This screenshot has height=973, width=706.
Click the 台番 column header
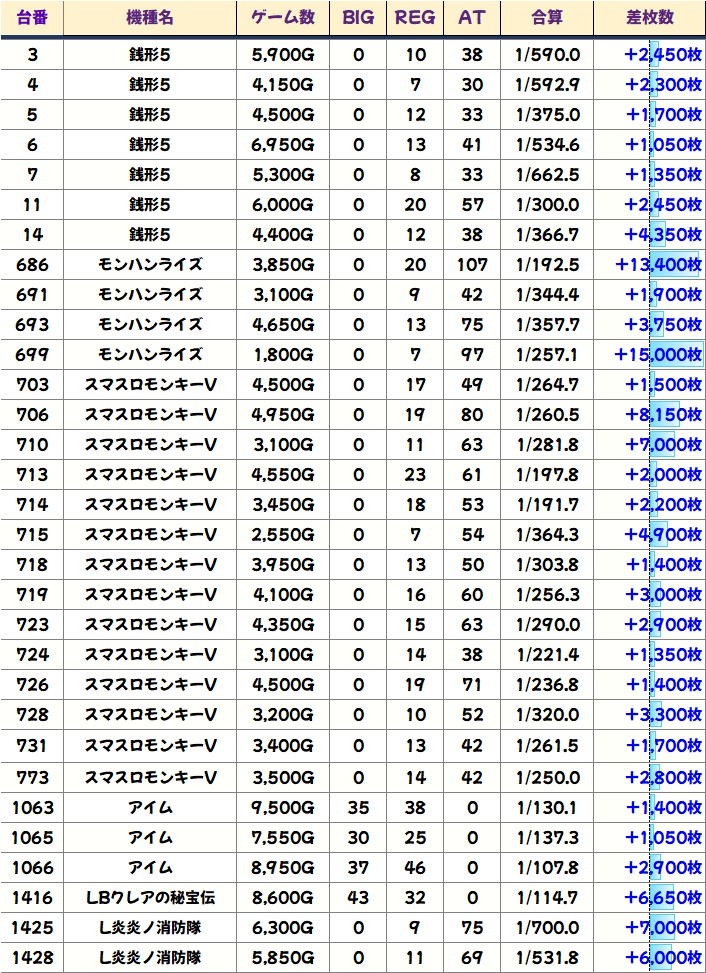coord(32,18)
